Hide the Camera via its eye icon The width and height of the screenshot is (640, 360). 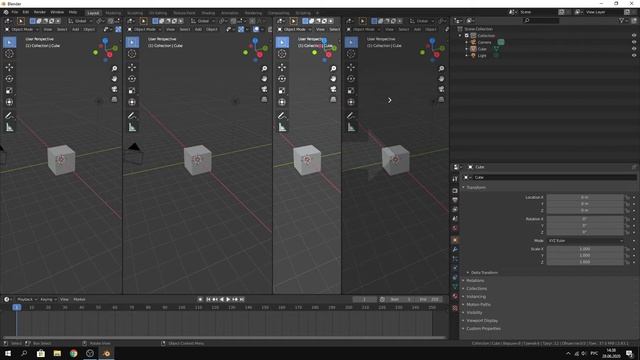tap(634, 42)
